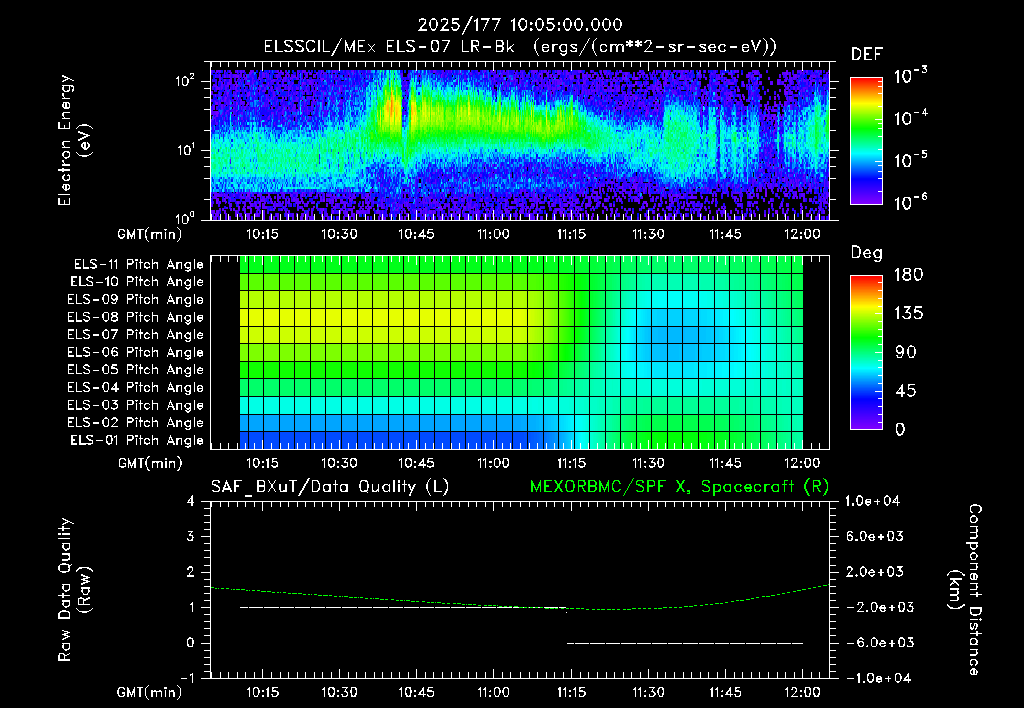This screenshot has width=1024, height=708.
Task: Select the Raw Data Quality (Raw) axis label
Action: [x=74, y=590]
